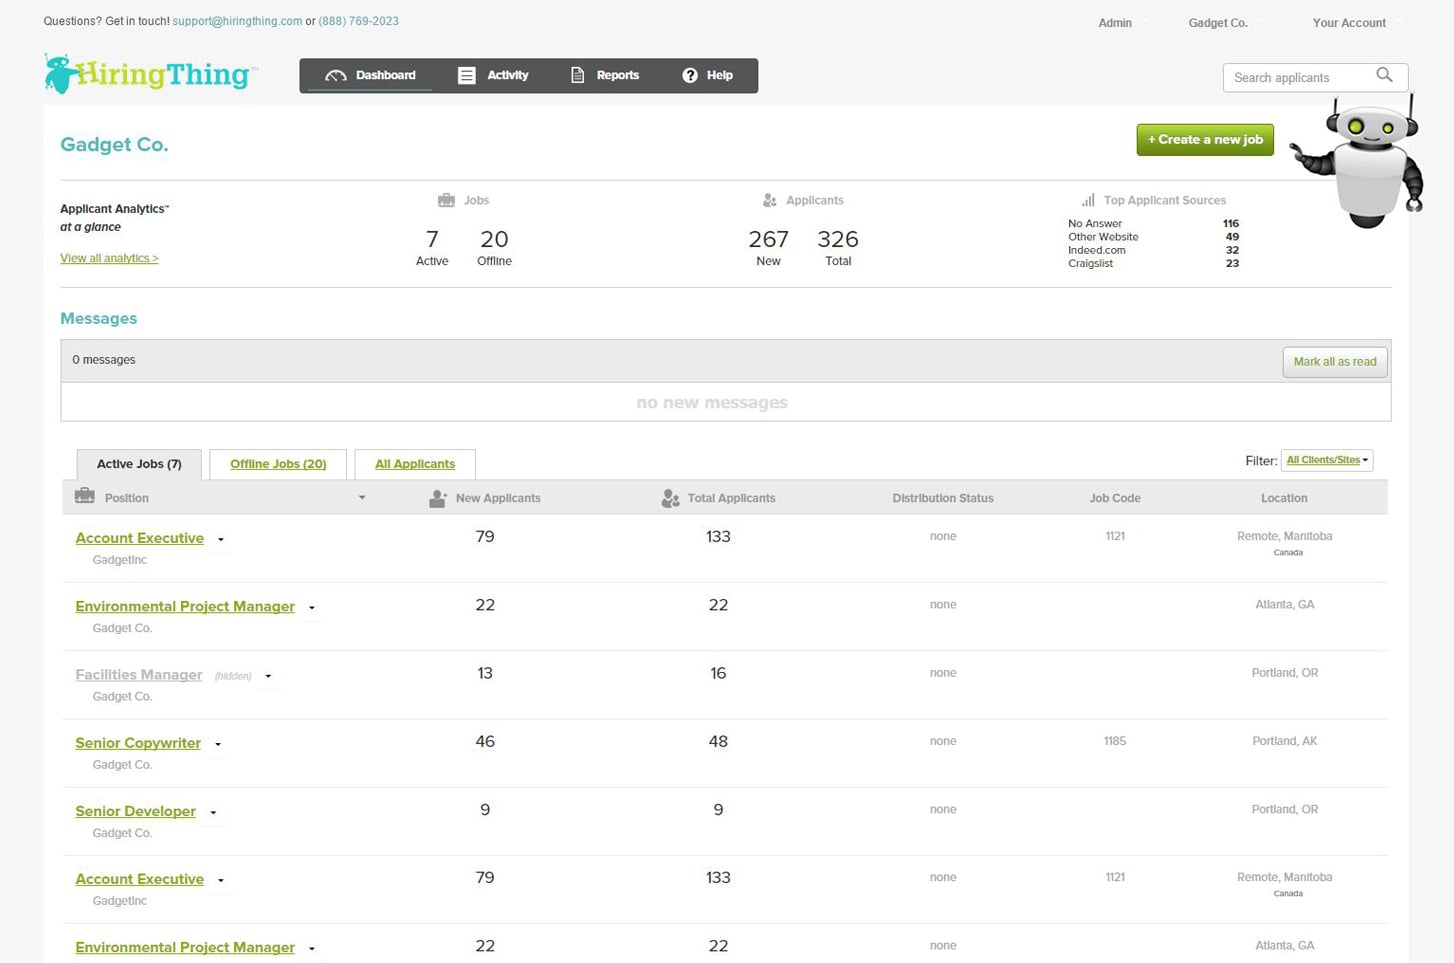The image size is (1454, 963).
Task: Click Create a new job button
Action: (1205, 140)
